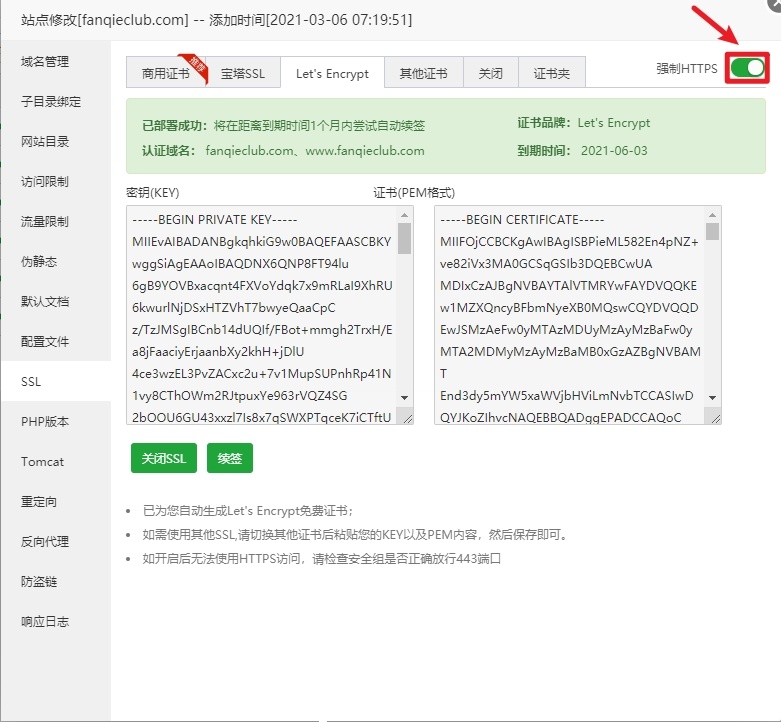Toggle the 强制HTTPS switch

point(747,68)
